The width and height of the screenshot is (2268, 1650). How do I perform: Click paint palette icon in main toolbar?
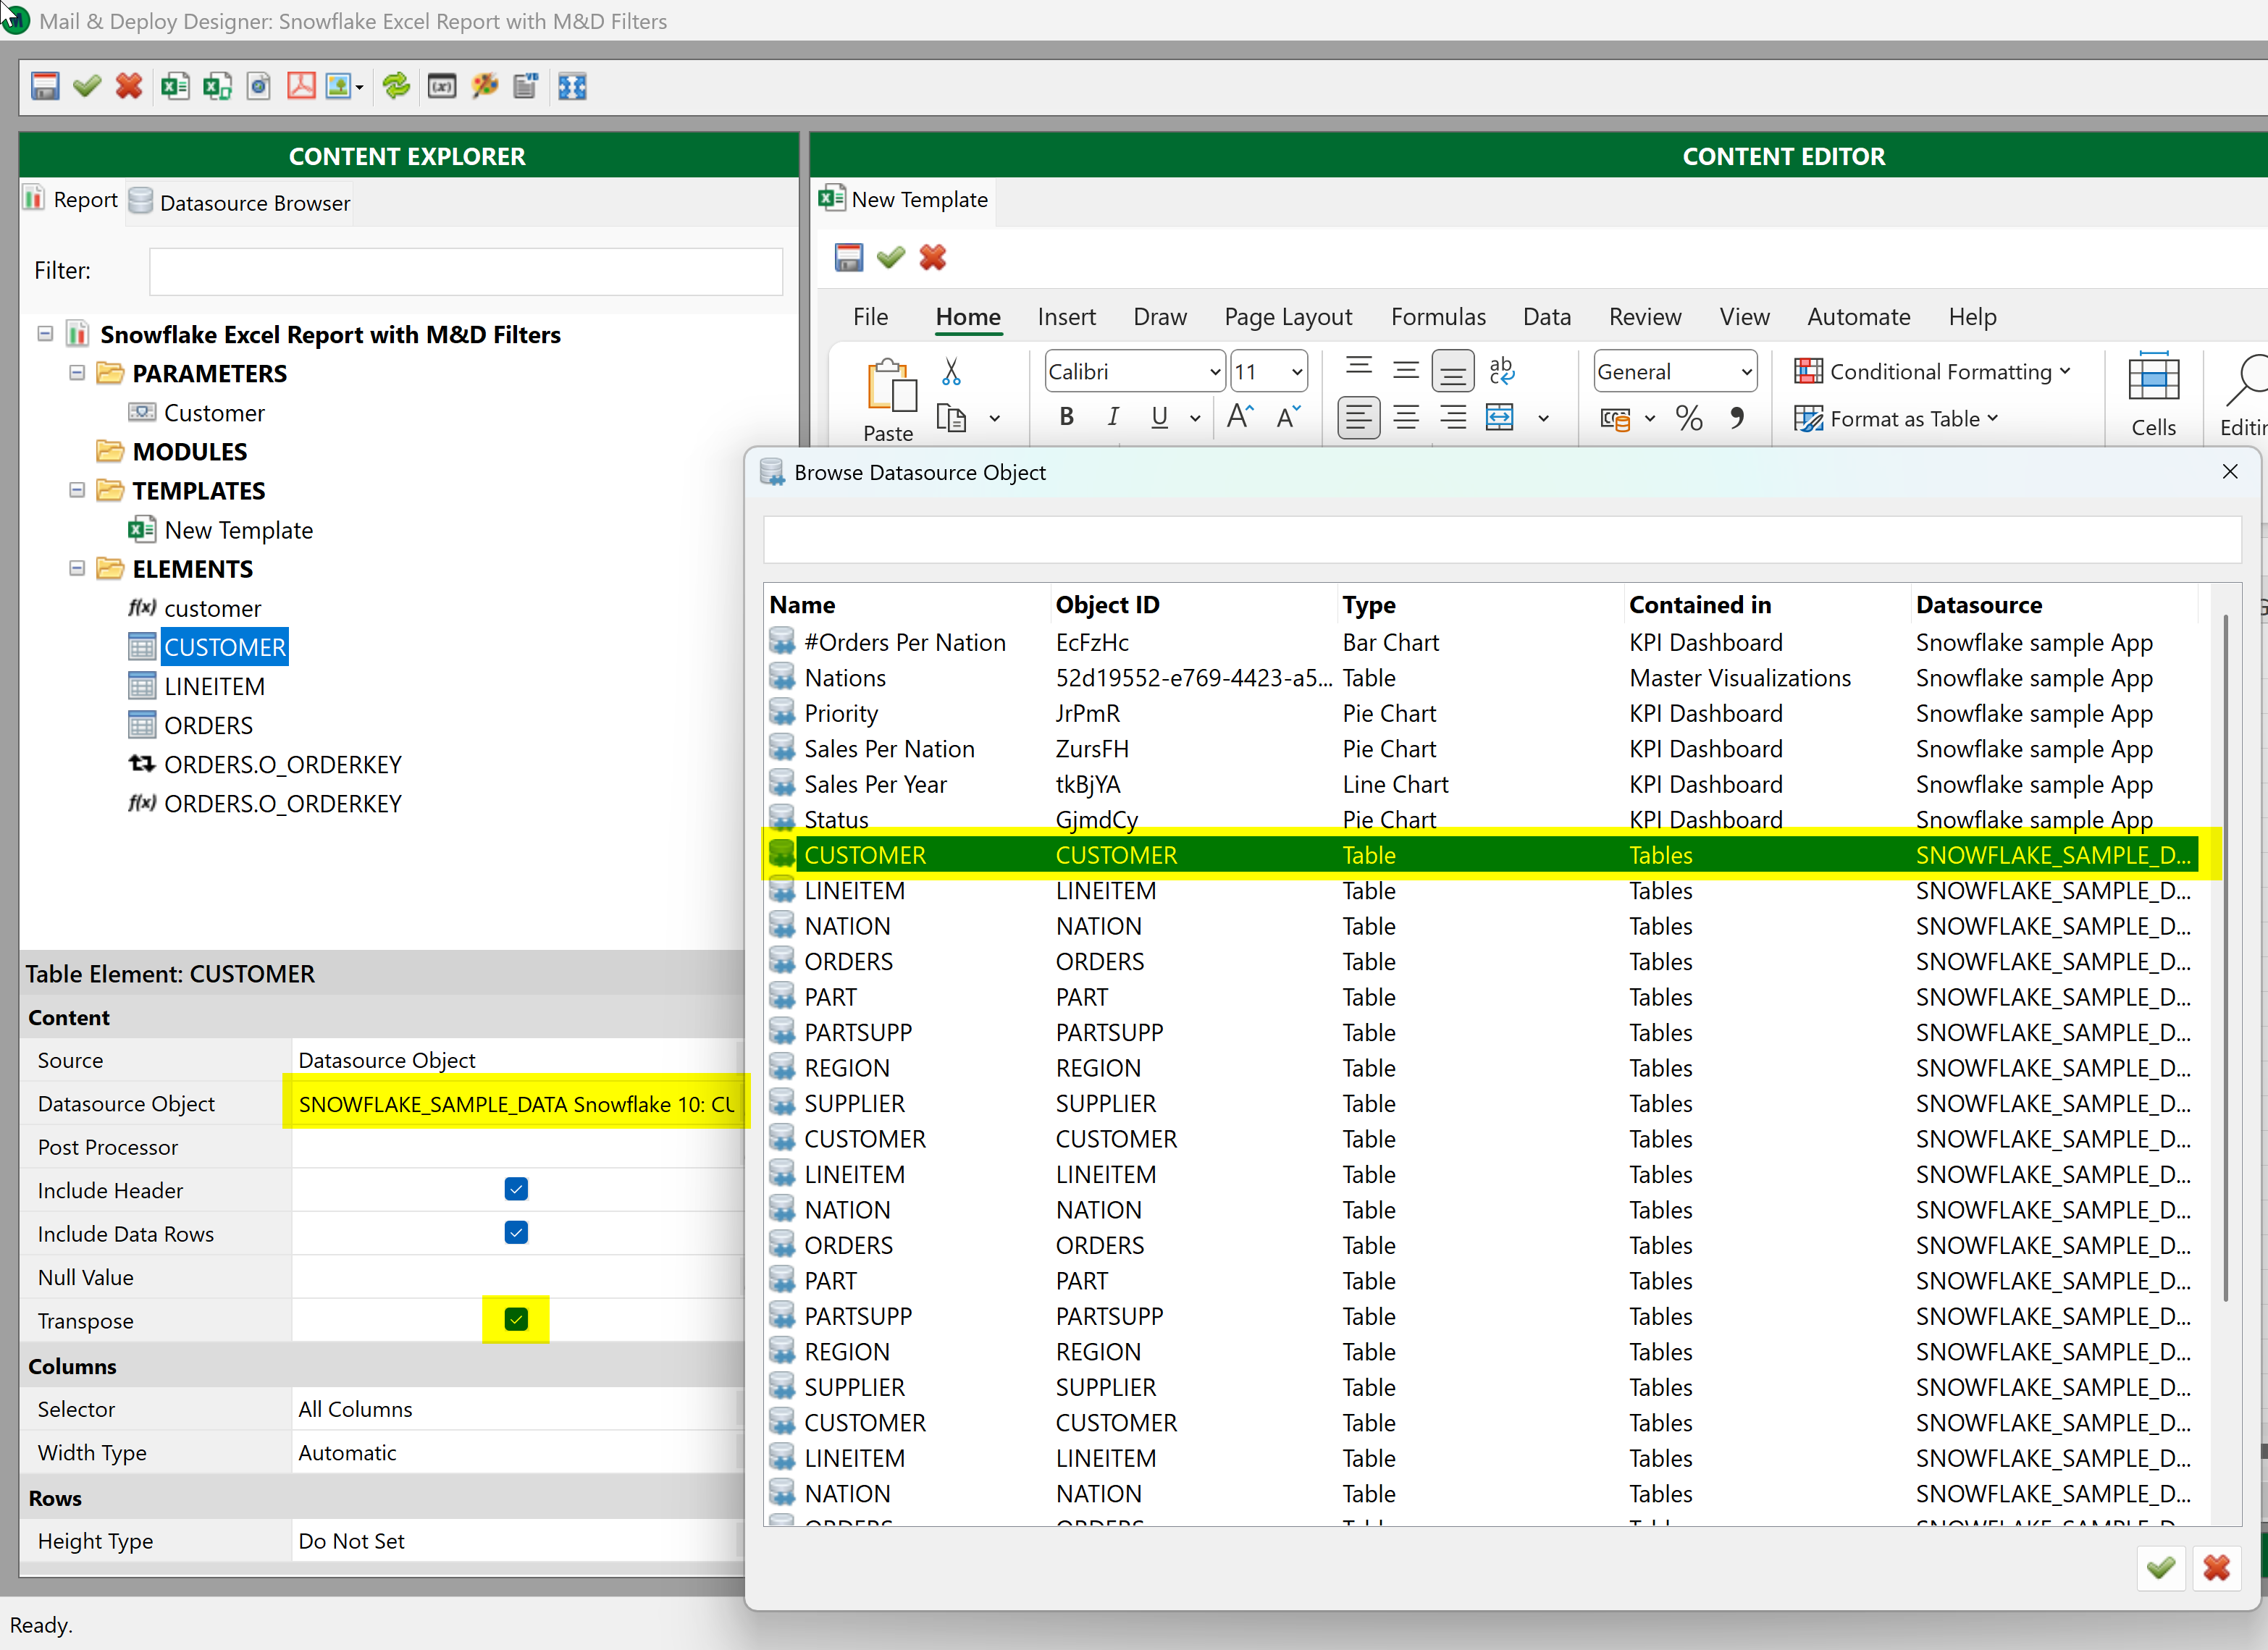pos(485,86)
